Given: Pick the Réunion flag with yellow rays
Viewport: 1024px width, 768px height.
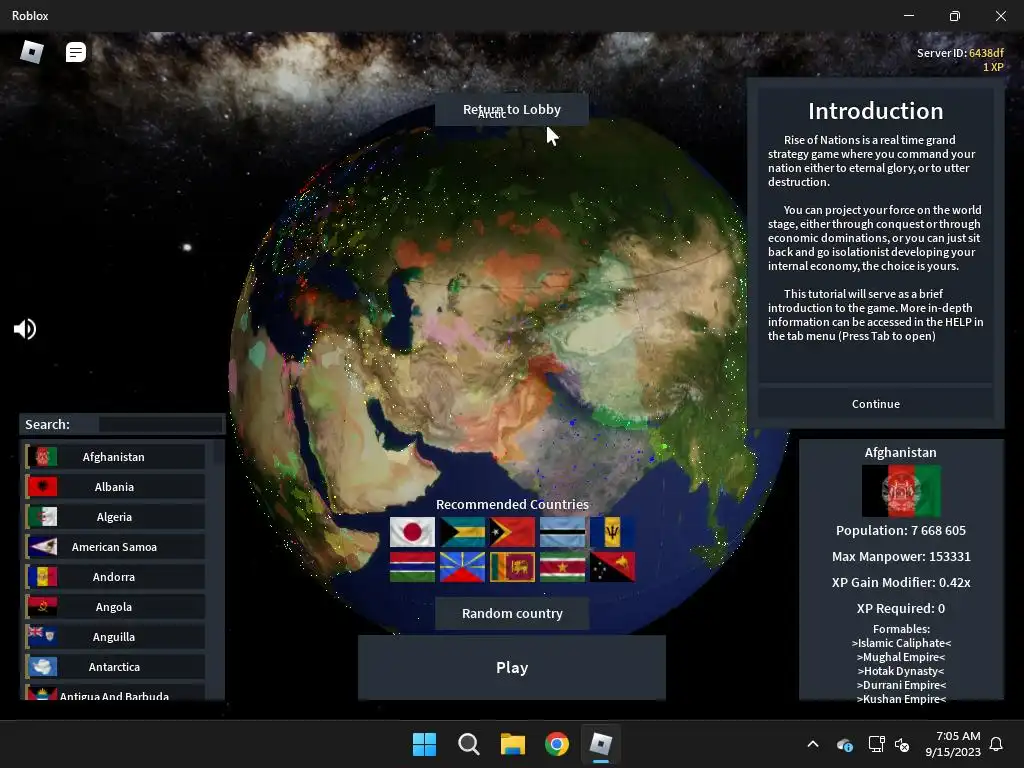Looking at the screenshot, I should pos(462,567).
